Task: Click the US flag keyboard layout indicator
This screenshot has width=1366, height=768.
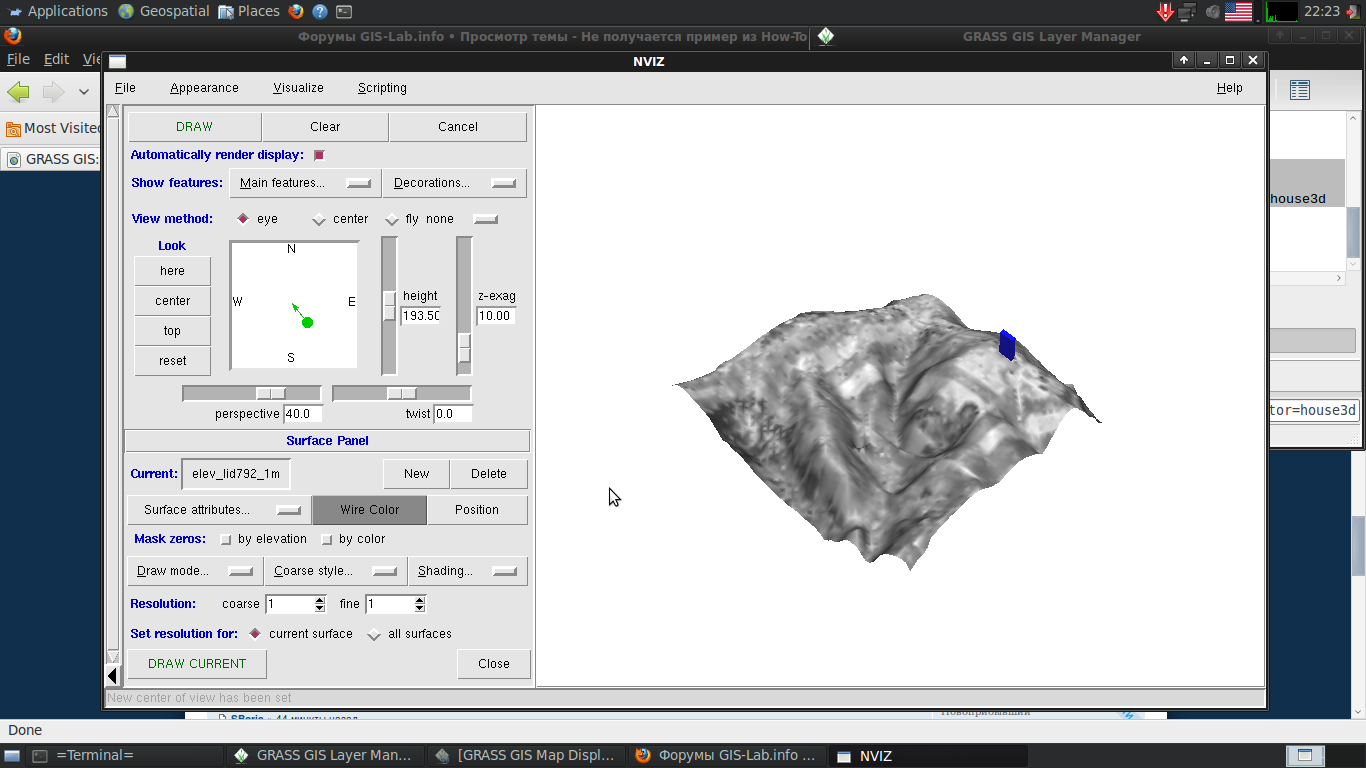Action: point(1238,11)
